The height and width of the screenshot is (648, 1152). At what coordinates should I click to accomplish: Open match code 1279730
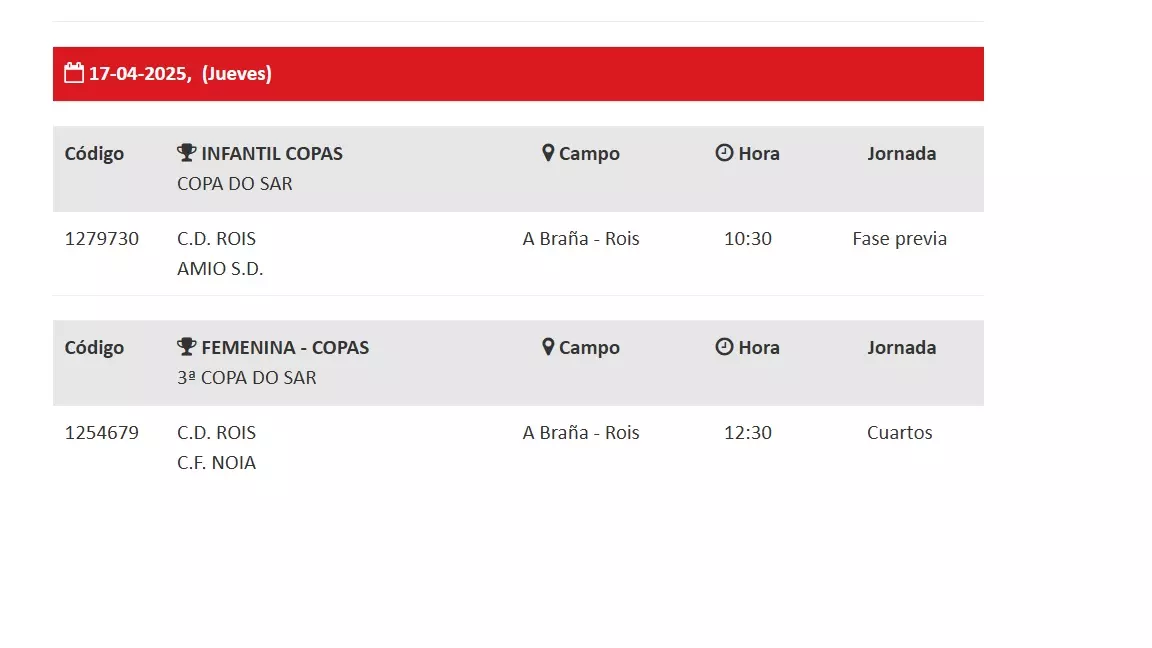pyautogui.click(x=101, y=239)
